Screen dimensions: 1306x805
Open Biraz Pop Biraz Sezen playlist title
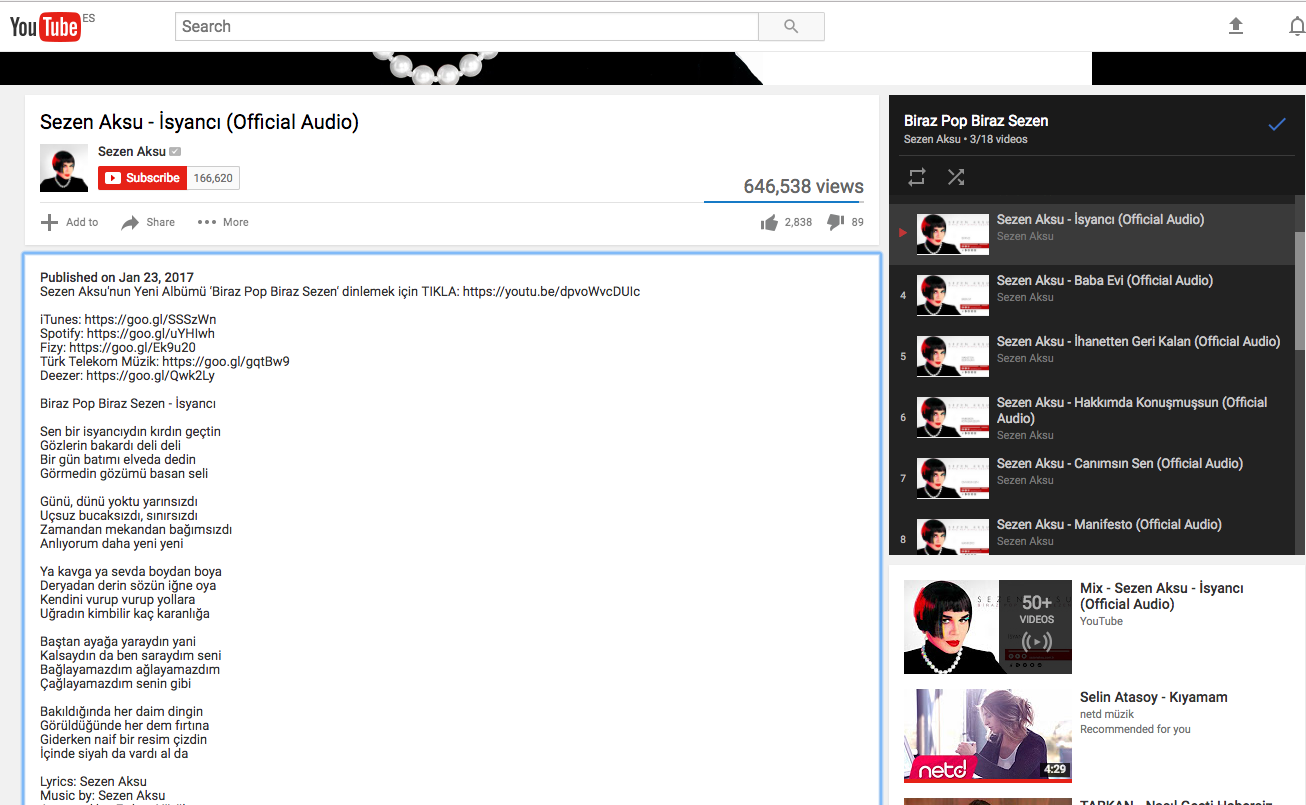click(976, 121)
